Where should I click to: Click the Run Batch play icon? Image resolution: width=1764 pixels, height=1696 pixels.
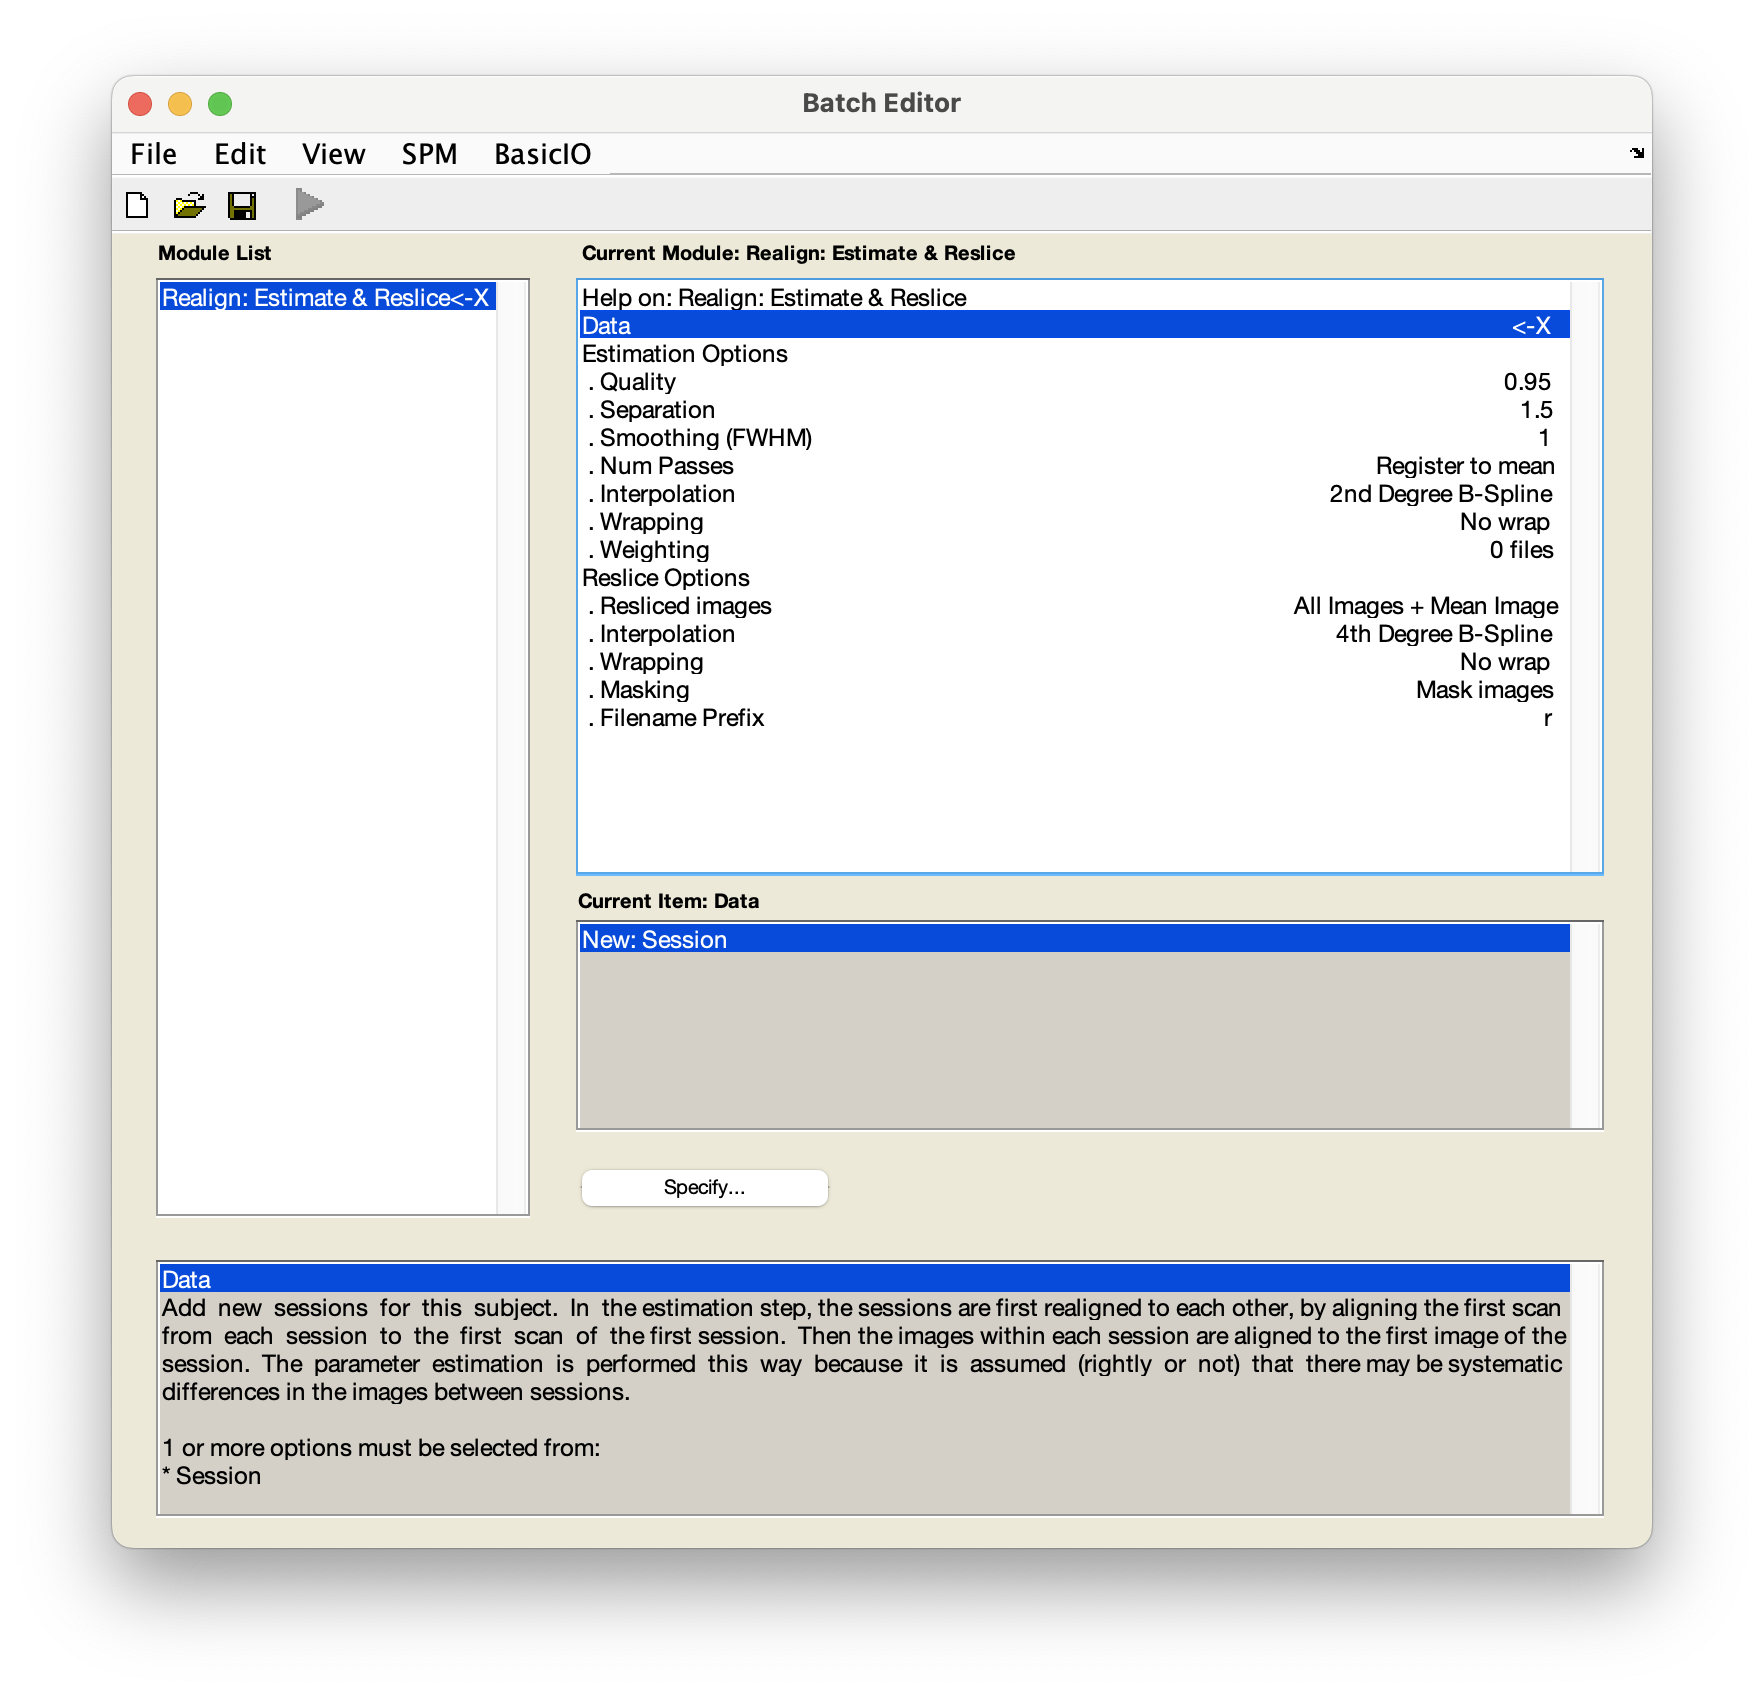point(309,205)
